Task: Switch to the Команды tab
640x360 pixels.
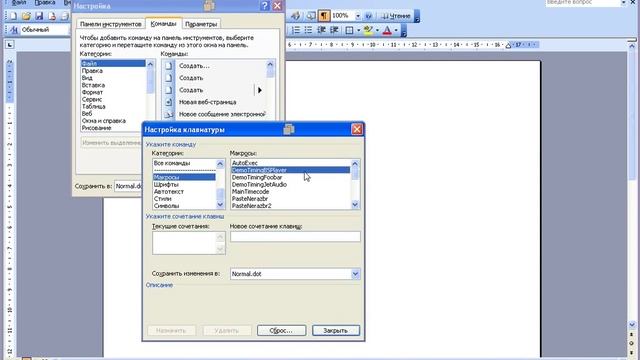Action: tap(163, 24)
